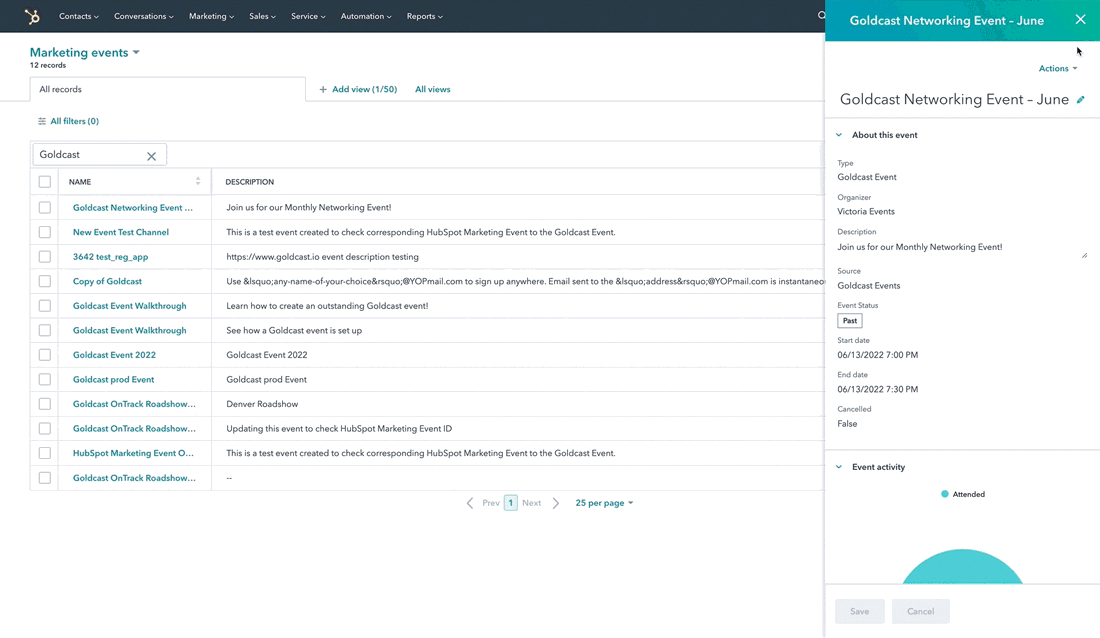Open the Marketing events object dropdown
This screenshot has width=1100, height=638.
coord(84,53)
